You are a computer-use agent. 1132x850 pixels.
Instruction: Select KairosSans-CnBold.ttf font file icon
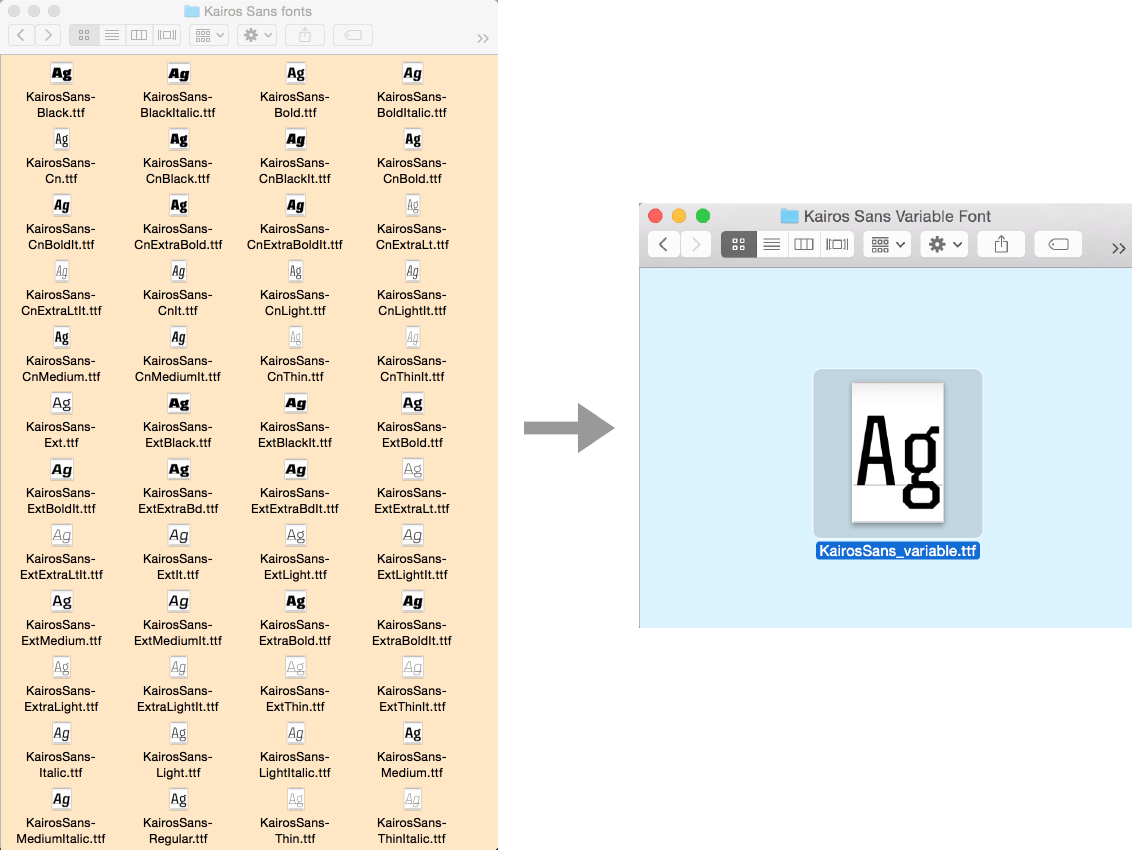pos(412,139)
